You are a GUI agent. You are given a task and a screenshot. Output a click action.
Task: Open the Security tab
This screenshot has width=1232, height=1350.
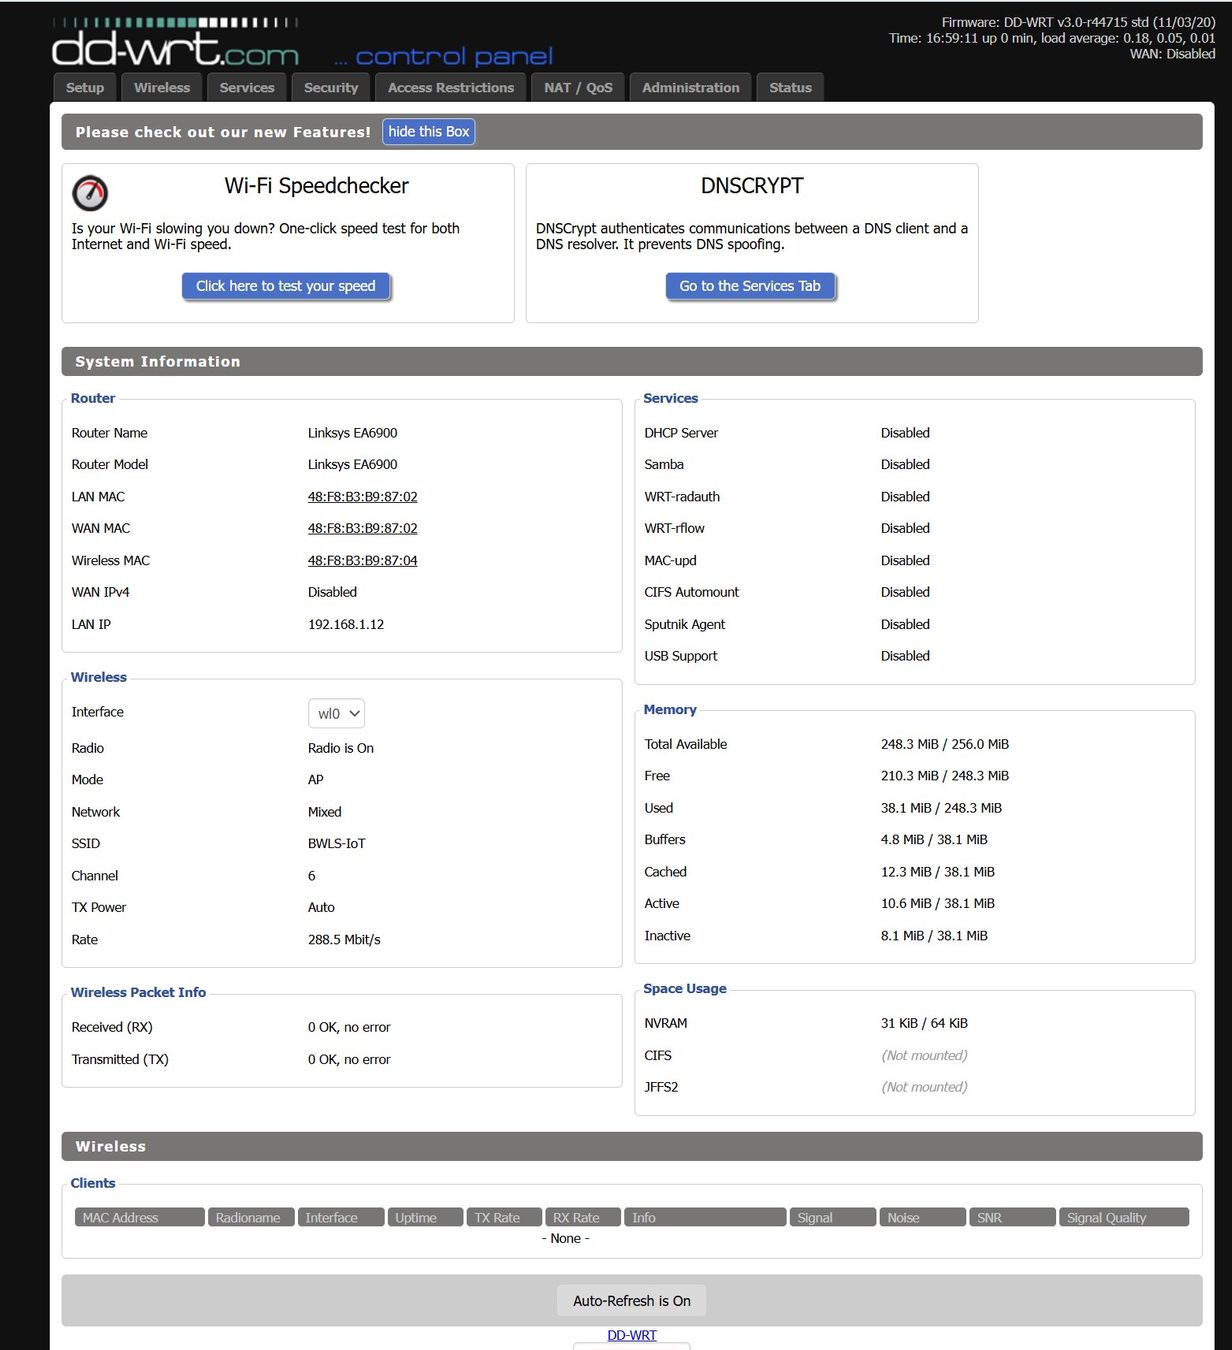coord(331,87)
